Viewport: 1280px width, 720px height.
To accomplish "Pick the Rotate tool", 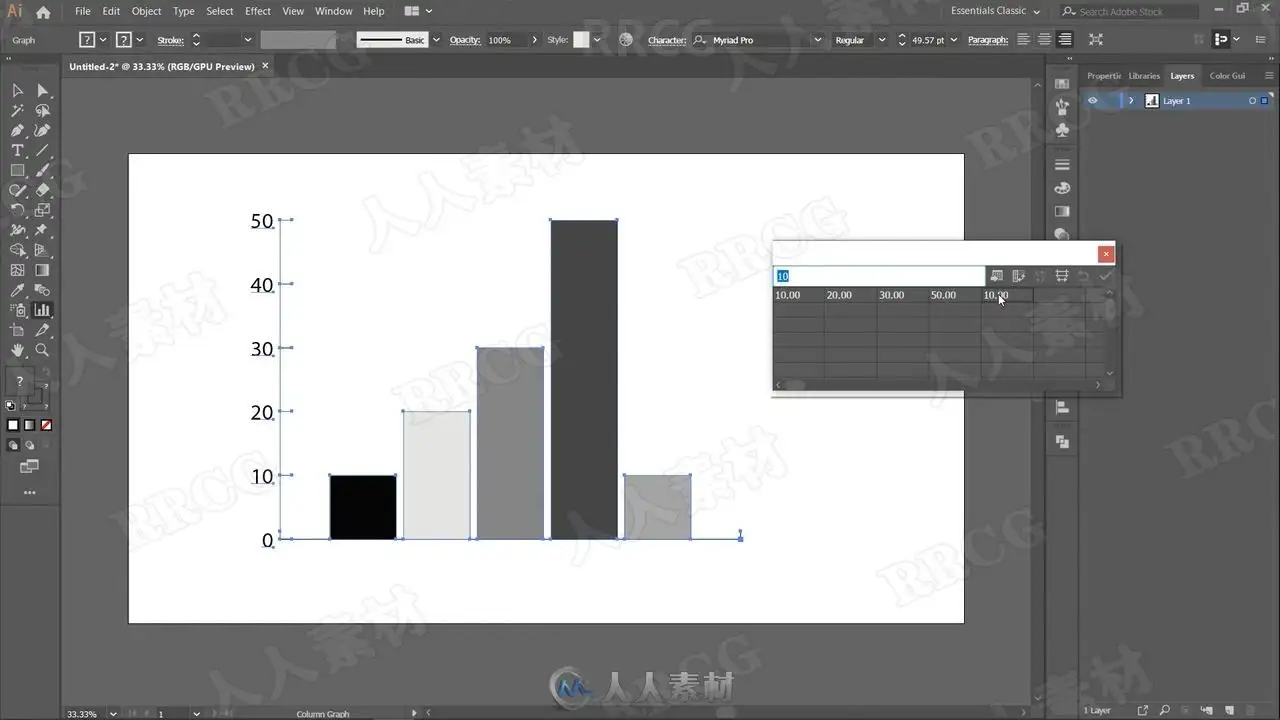I will point(17,210).
